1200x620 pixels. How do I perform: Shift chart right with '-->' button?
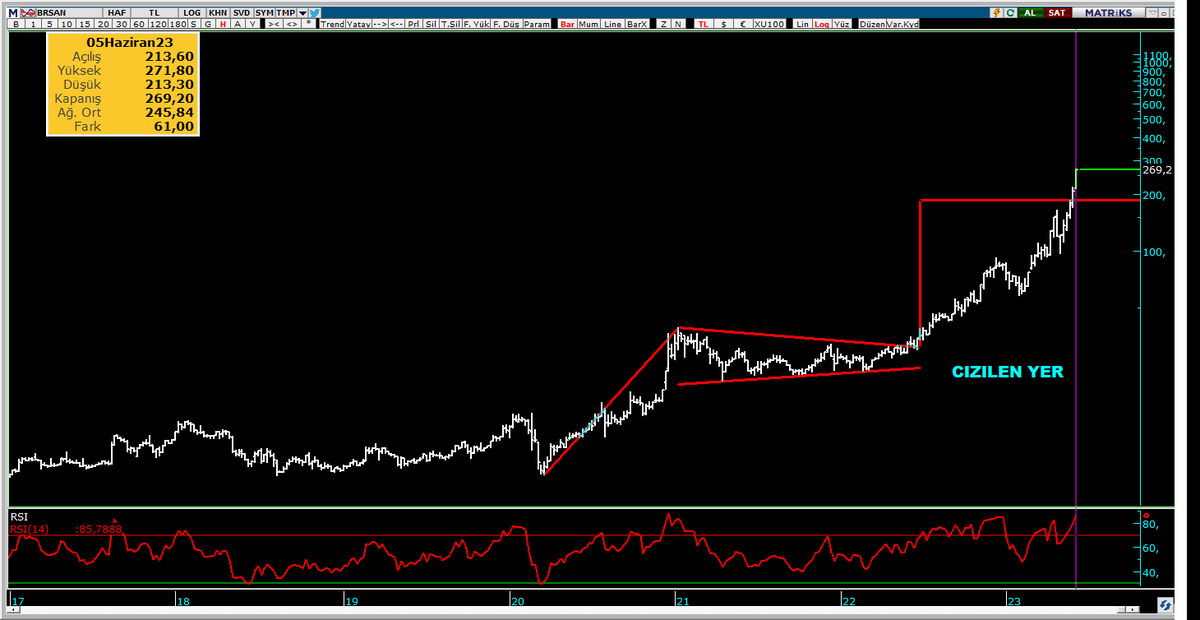pos(379,24)
